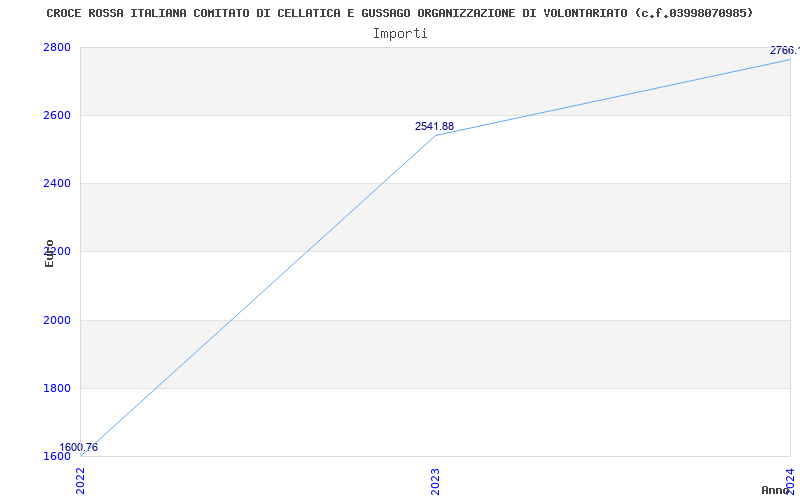Image resolution: width=800 pixels, height=500 pixels.
Task: Click the chart title CROCE ROSSA ITALIANA
Action: pos(399,13)
